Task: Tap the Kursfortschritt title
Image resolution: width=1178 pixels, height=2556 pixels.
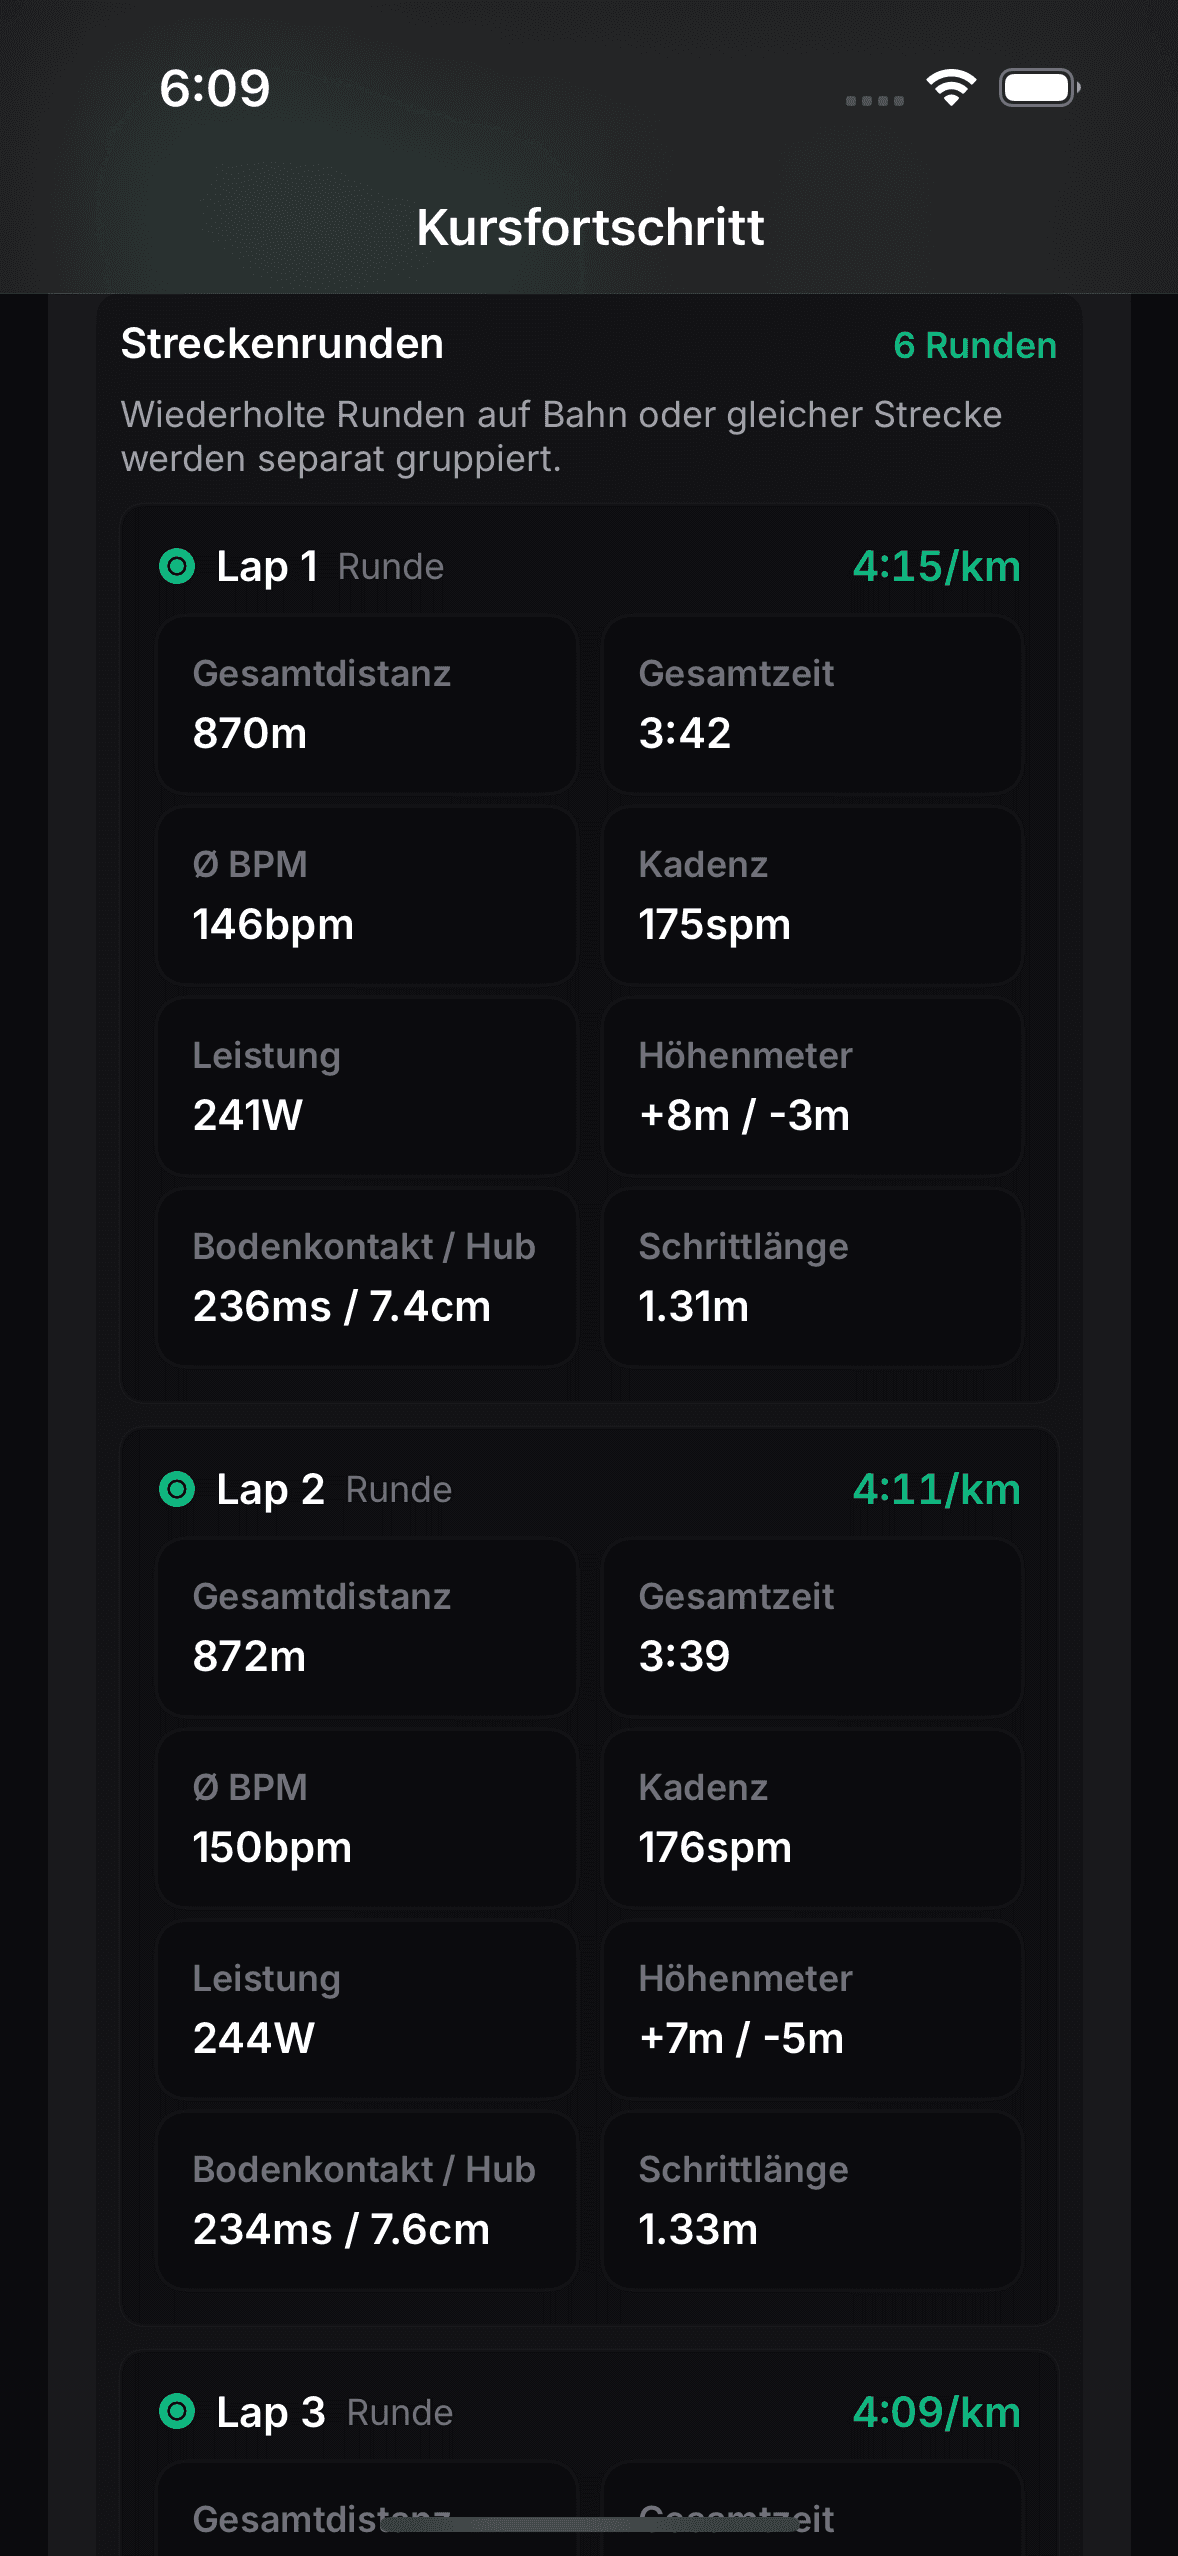Action: pos(590,227)
